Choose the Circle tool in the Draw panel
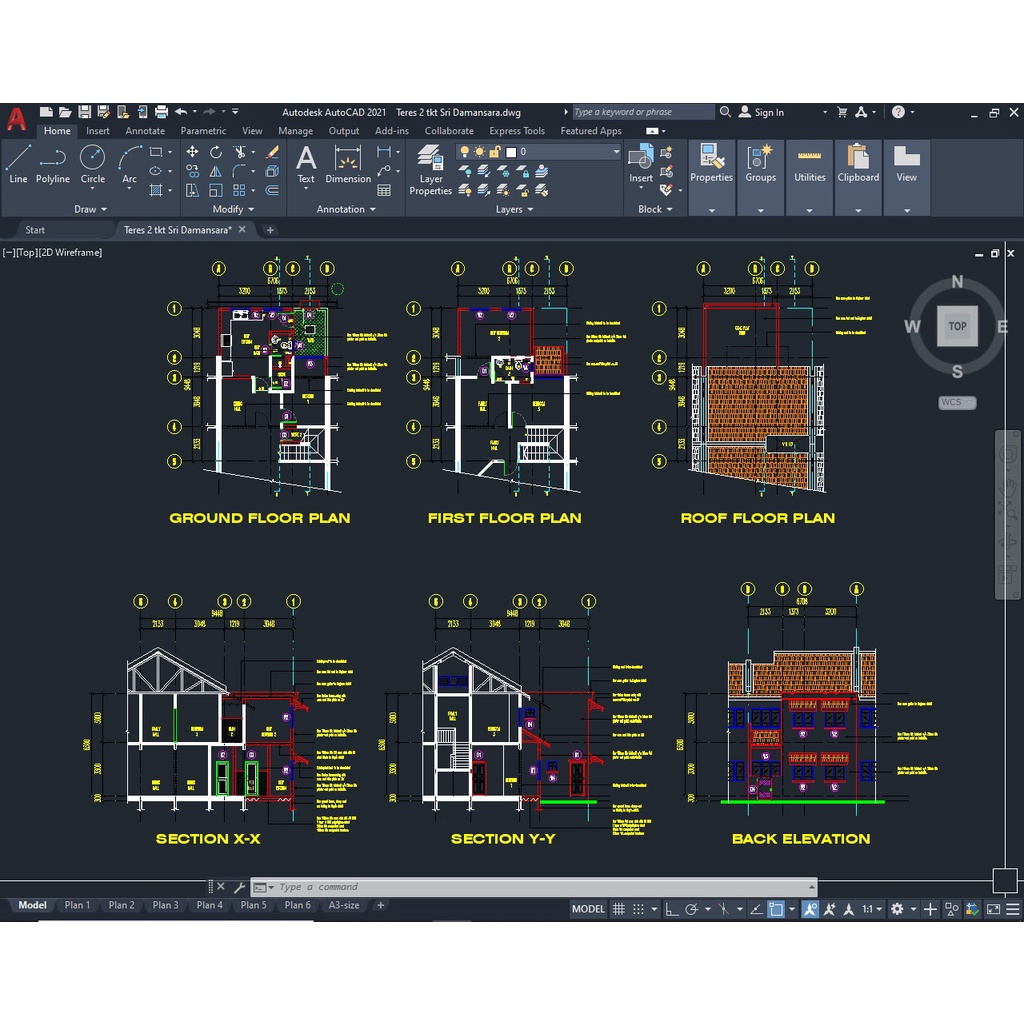 point(92,164)
